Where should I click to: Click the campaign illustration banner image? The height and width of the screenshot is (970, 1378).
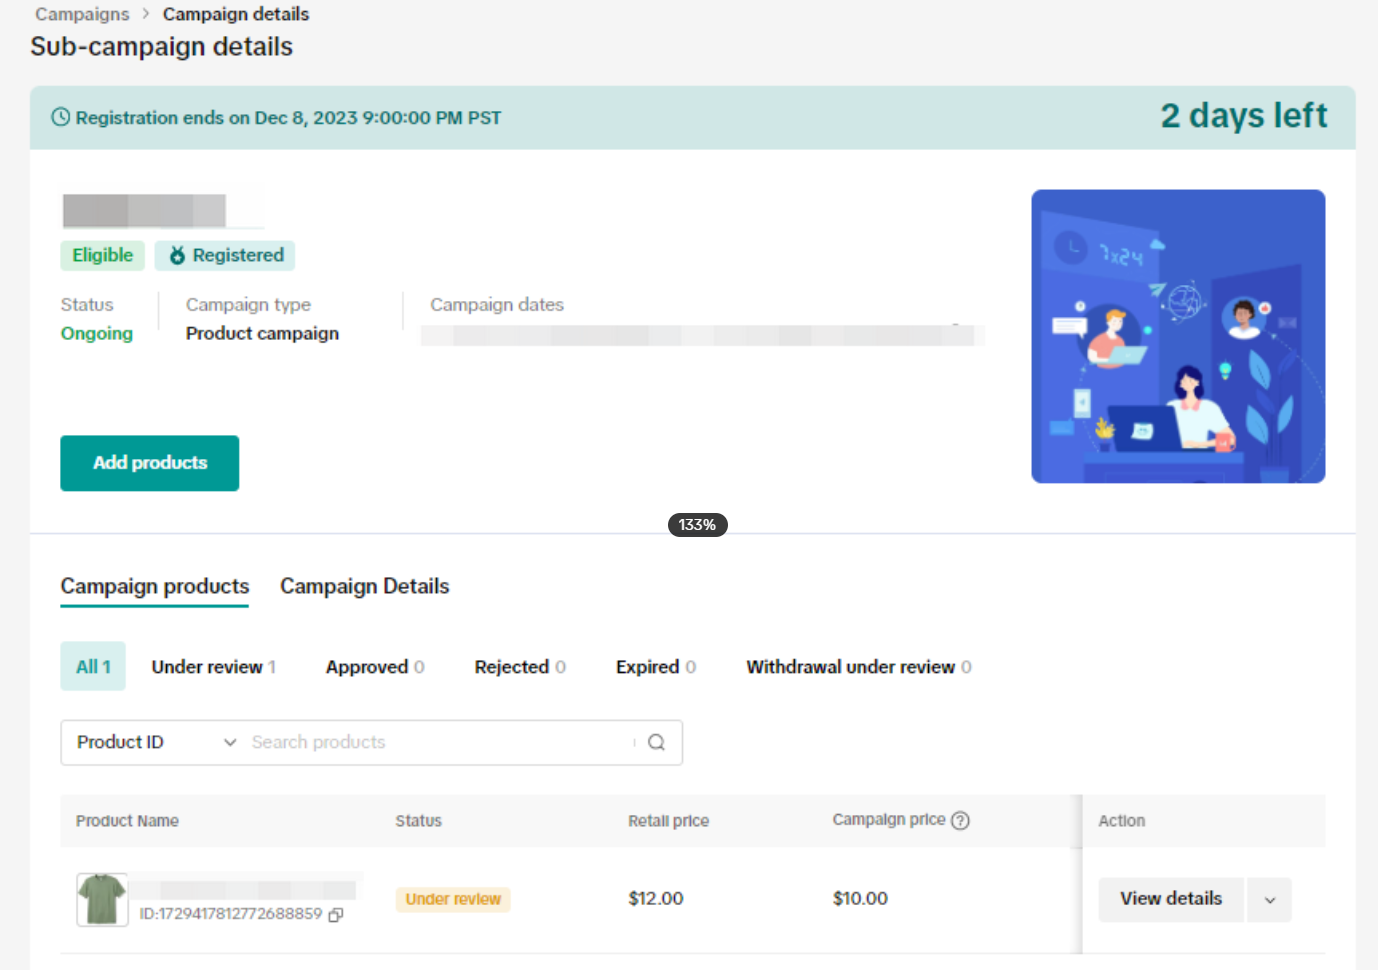(x=1178, y=336)
